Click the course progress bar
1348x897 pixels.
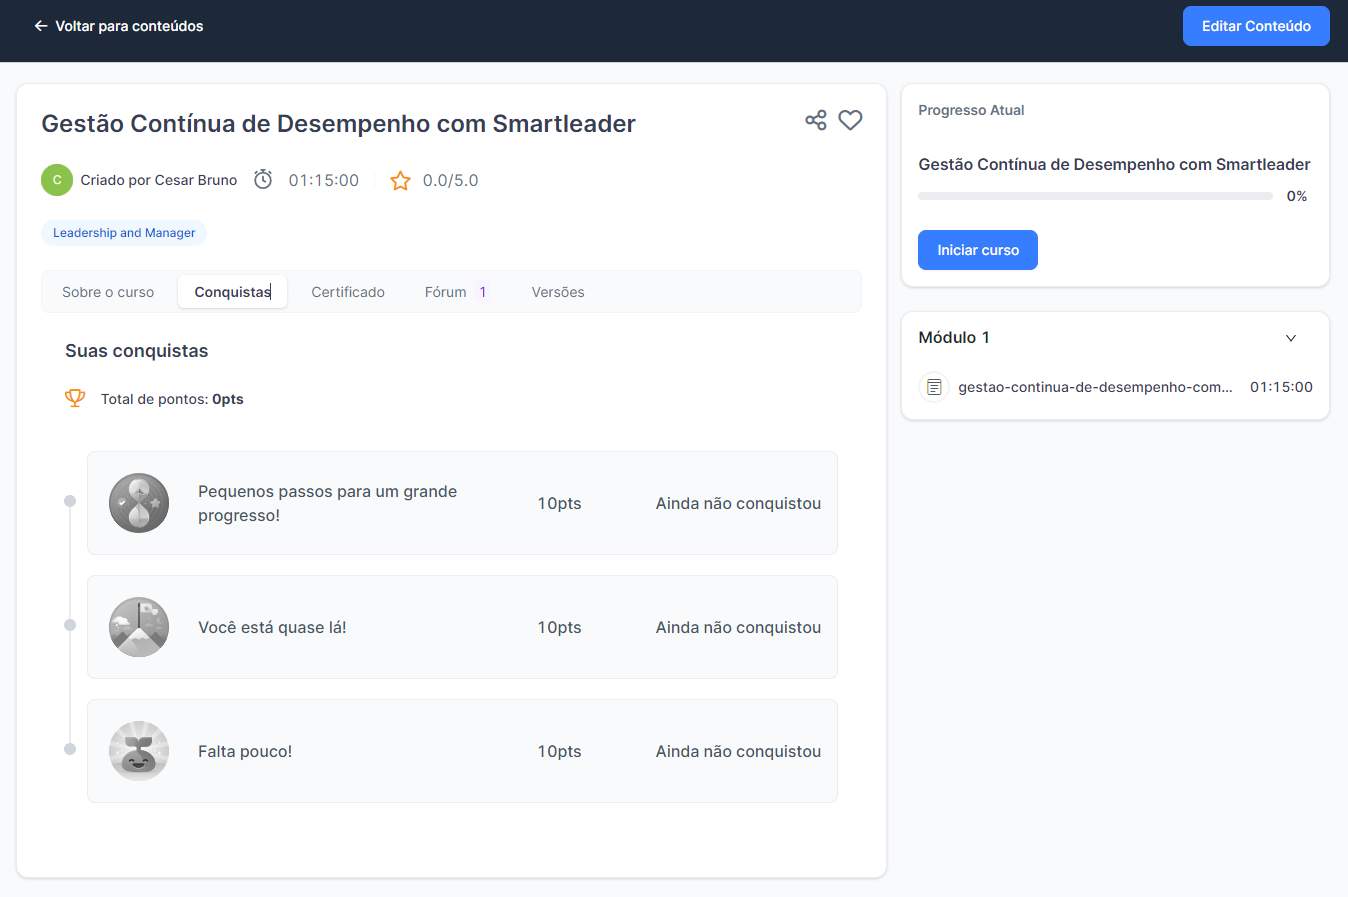pyautogui.click(x=1095, y=196)
